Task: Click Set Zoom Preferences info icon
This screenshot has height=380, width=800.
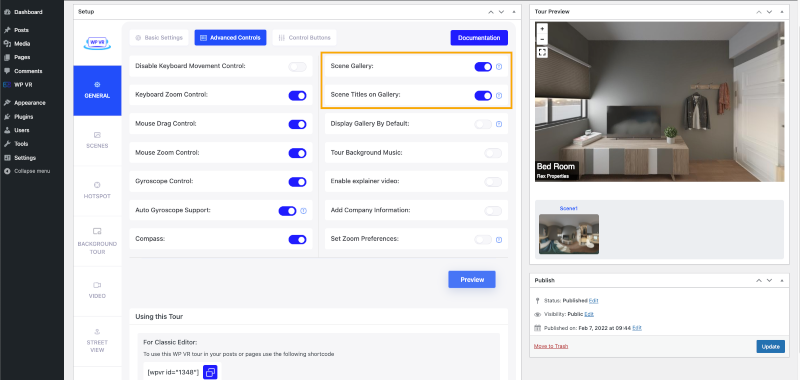Action: 499,239
